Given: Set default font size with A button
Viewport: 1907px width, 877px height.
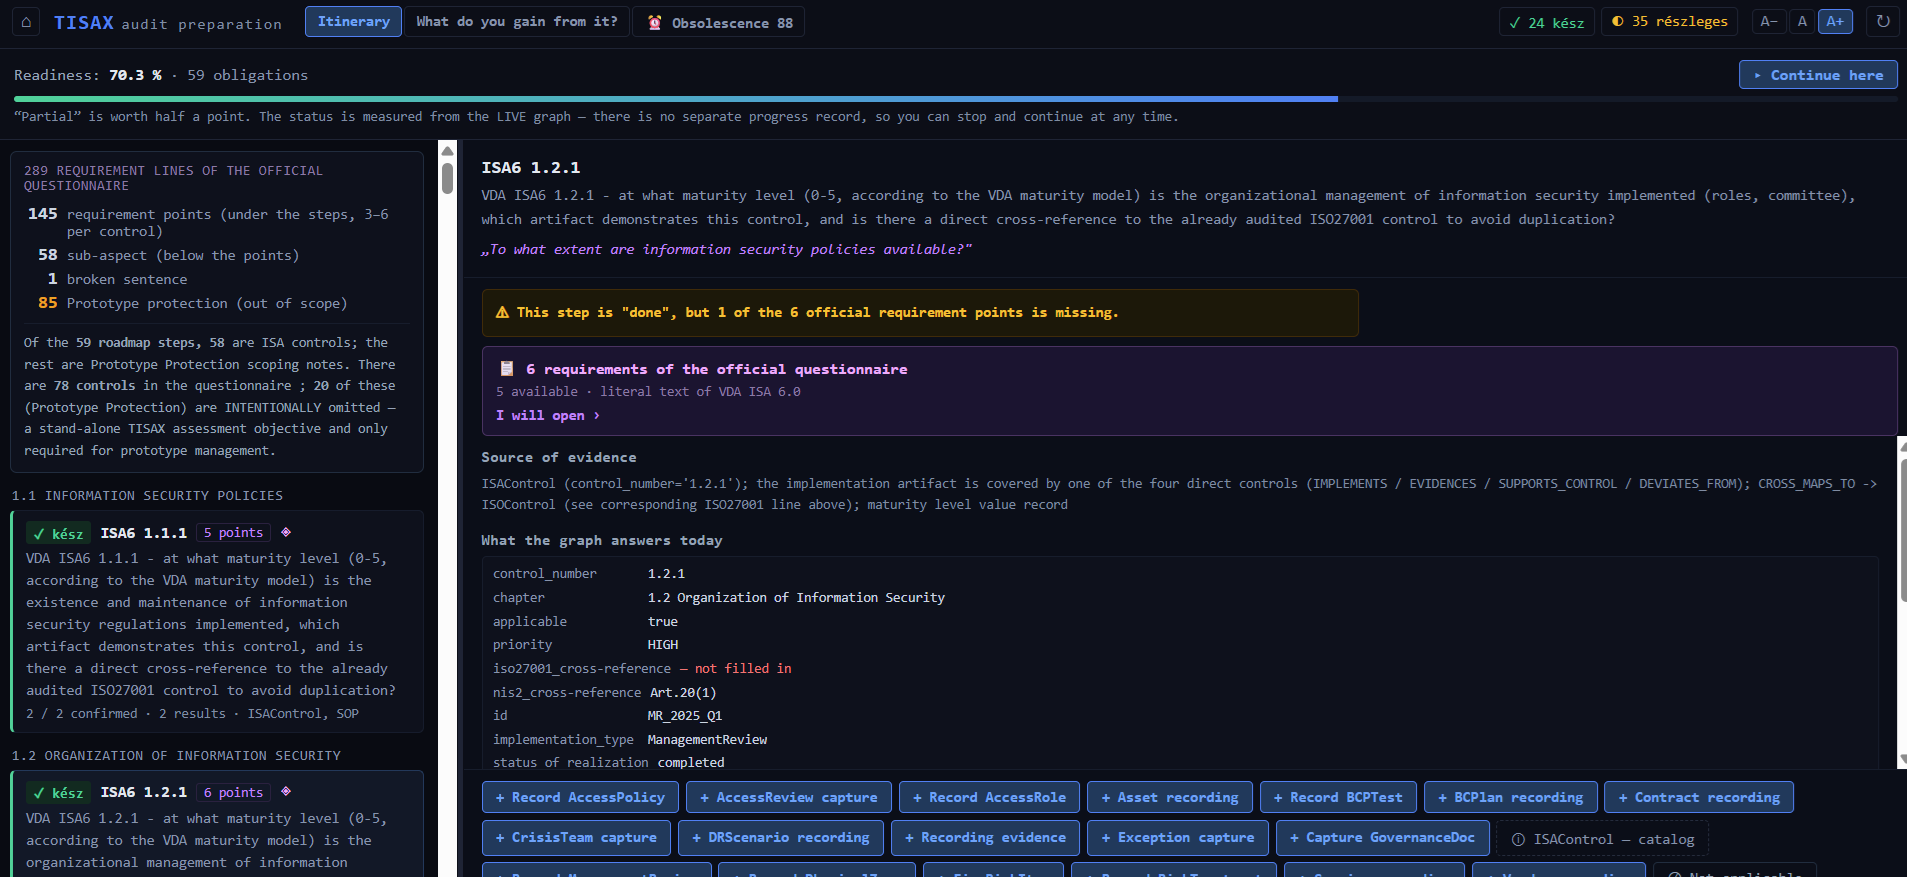Looking at the screenshot, I should 1802,21.
